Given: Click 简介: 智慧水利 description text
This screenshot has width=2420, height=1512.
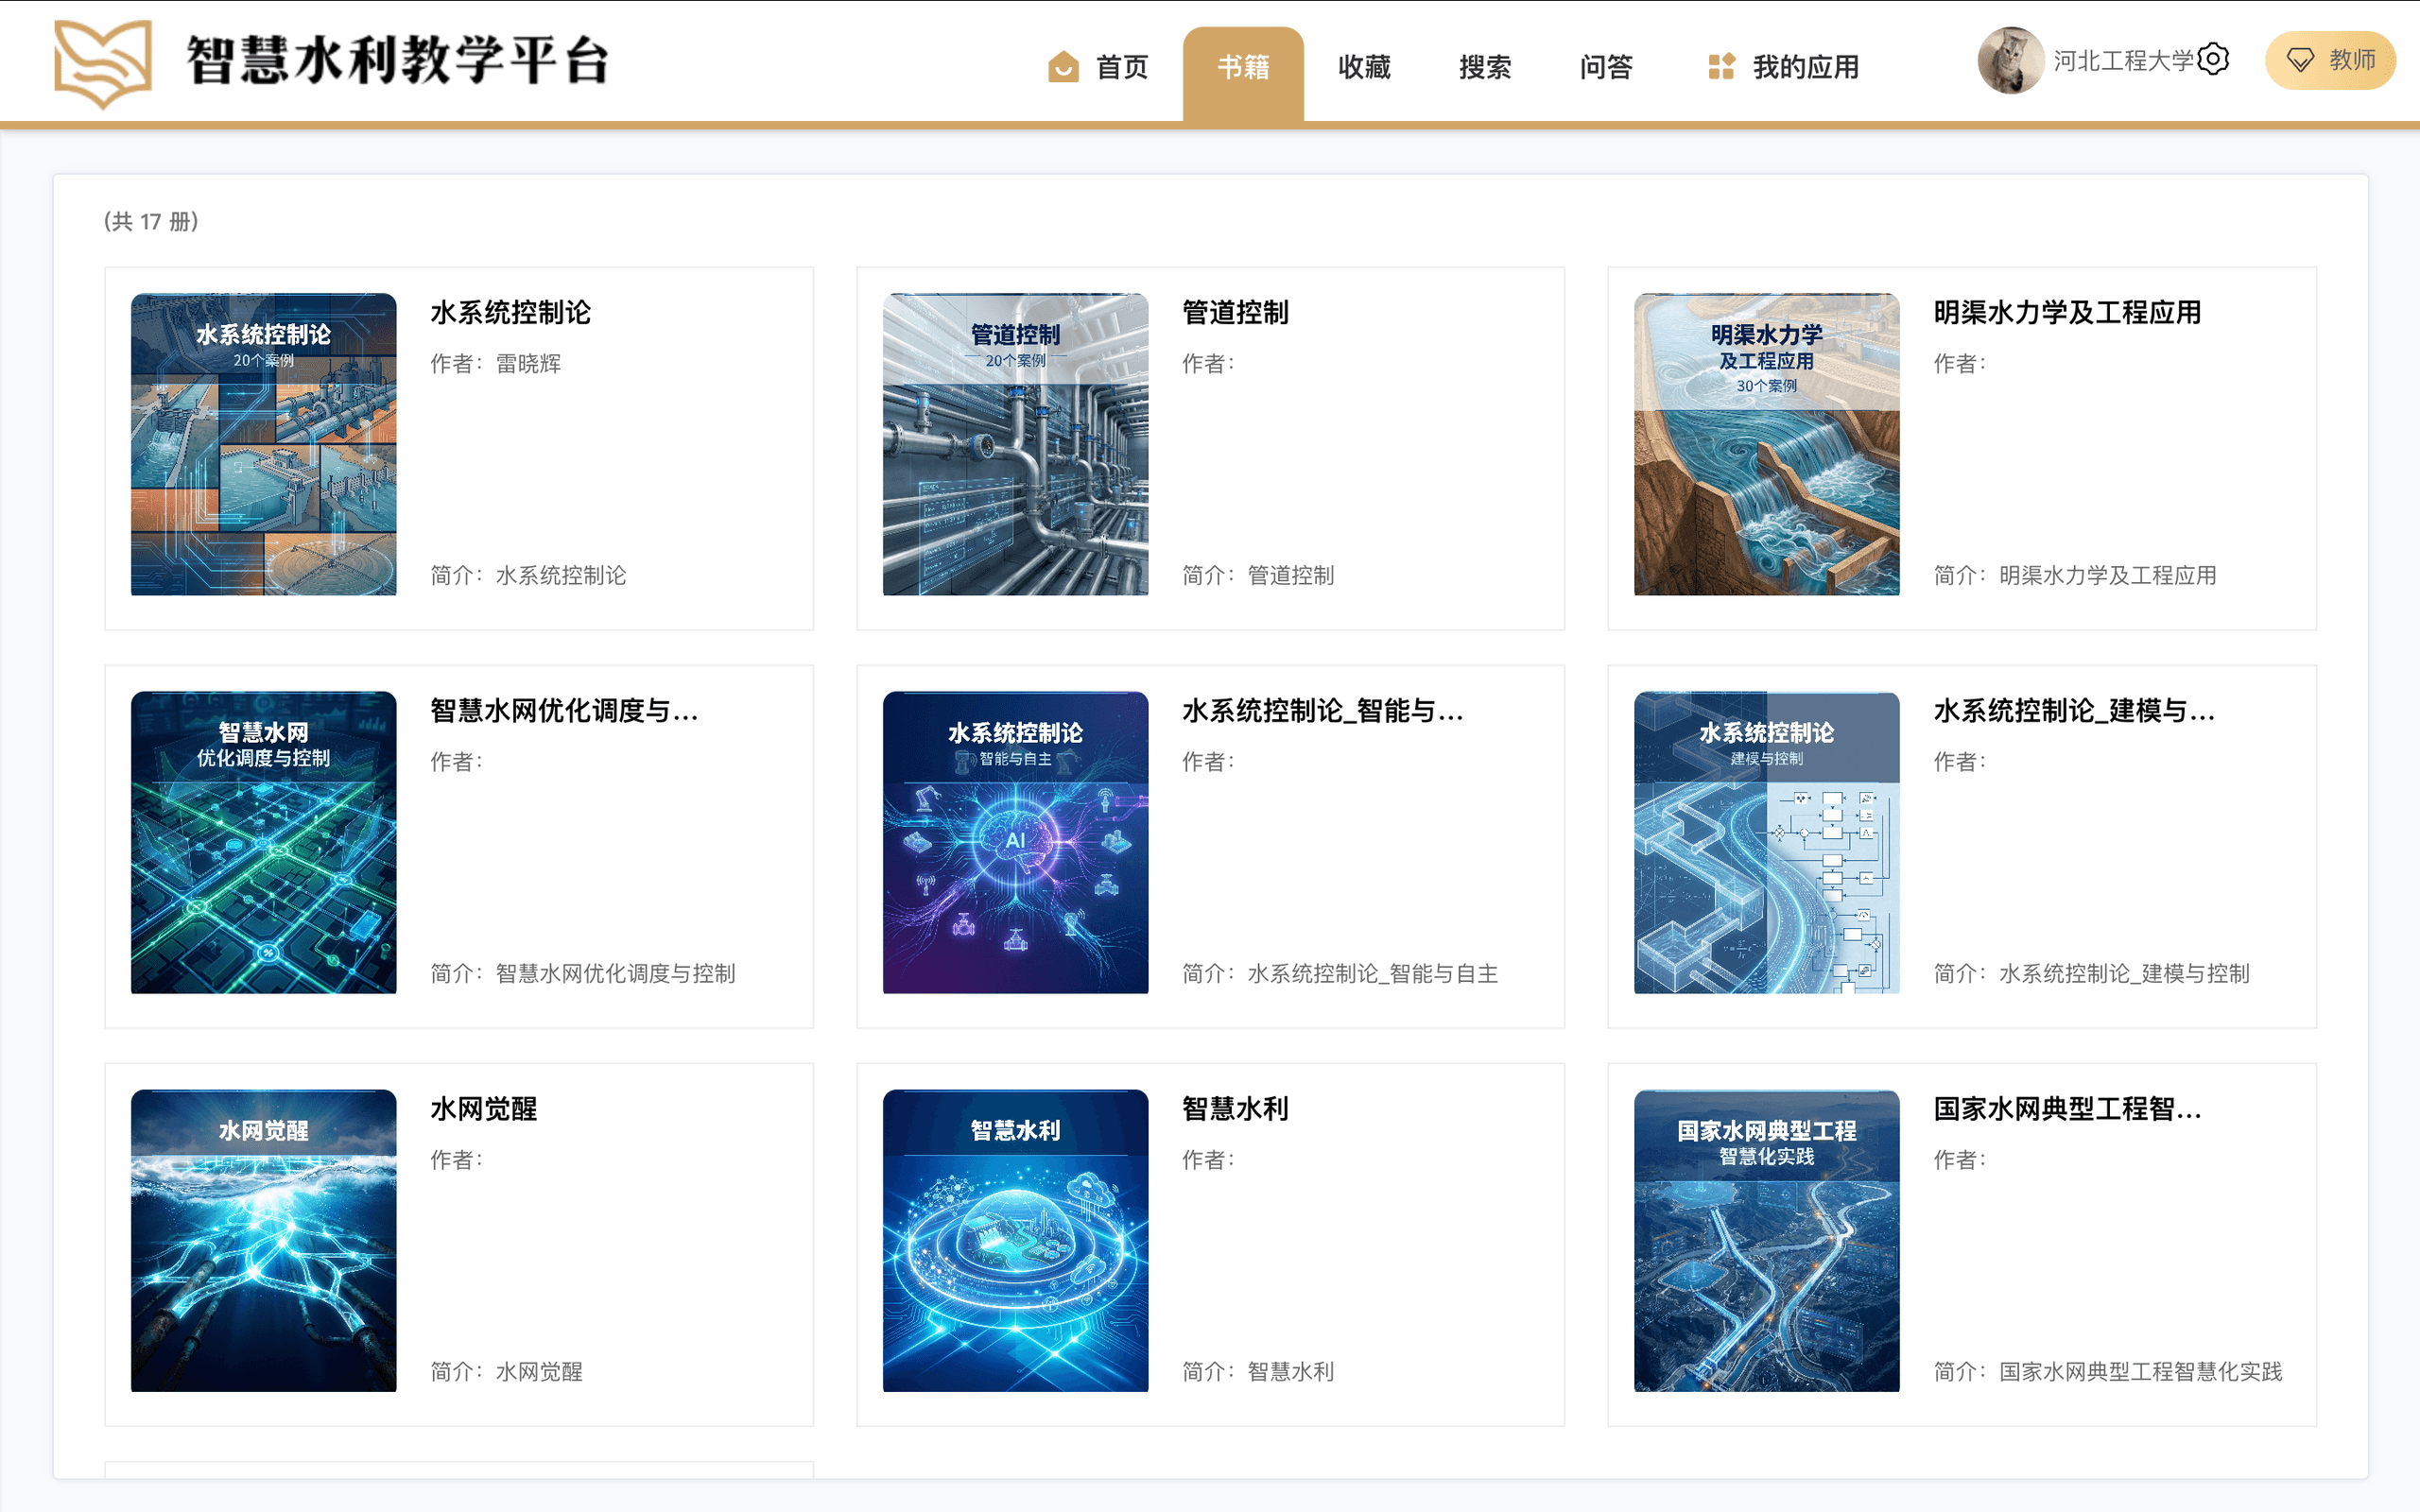Looking at the screenshot, I should 1258,1371.
